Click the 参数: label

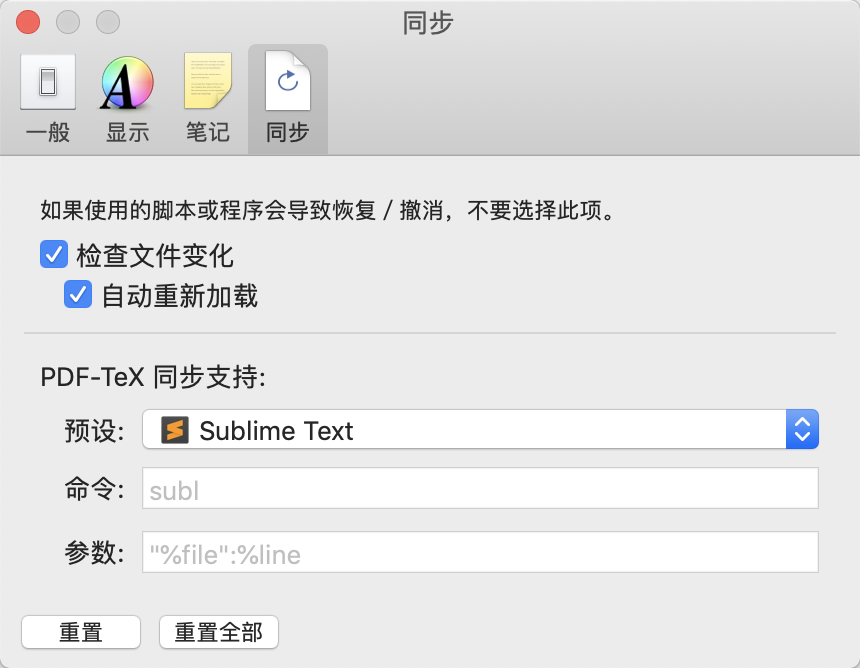pos(94,552)
